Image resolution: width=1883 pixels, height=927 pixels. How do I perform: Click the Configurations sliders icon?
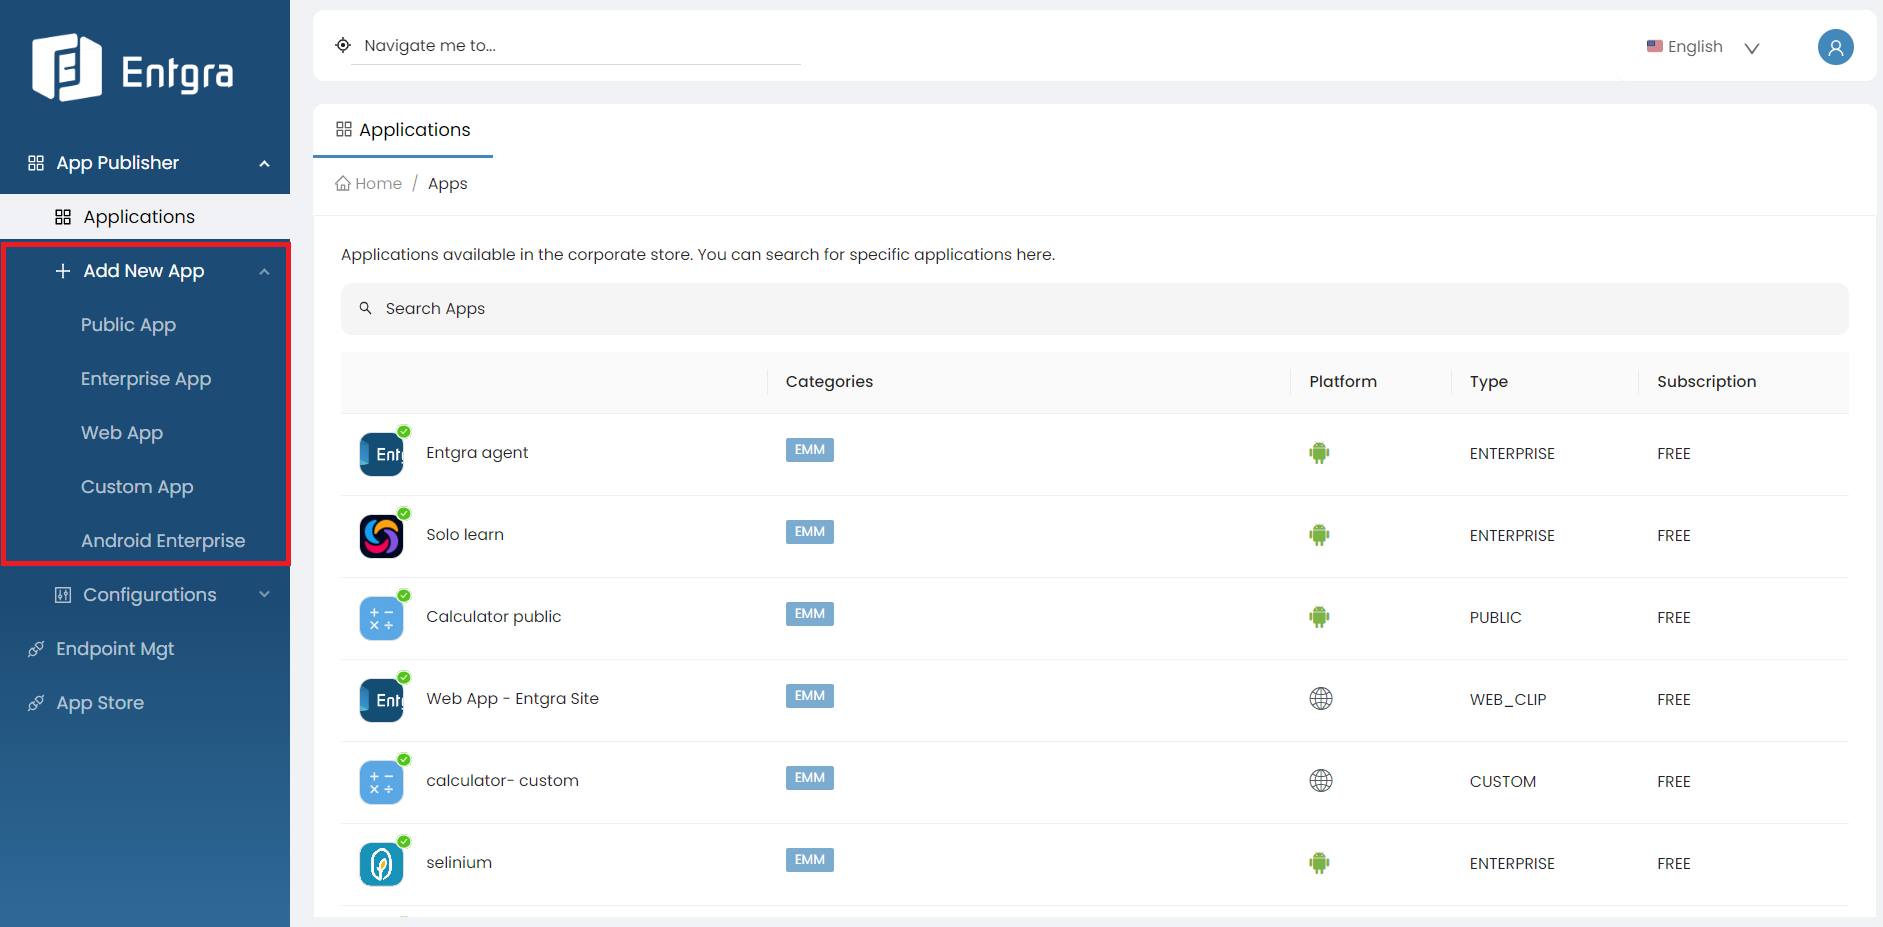(63, 595)
